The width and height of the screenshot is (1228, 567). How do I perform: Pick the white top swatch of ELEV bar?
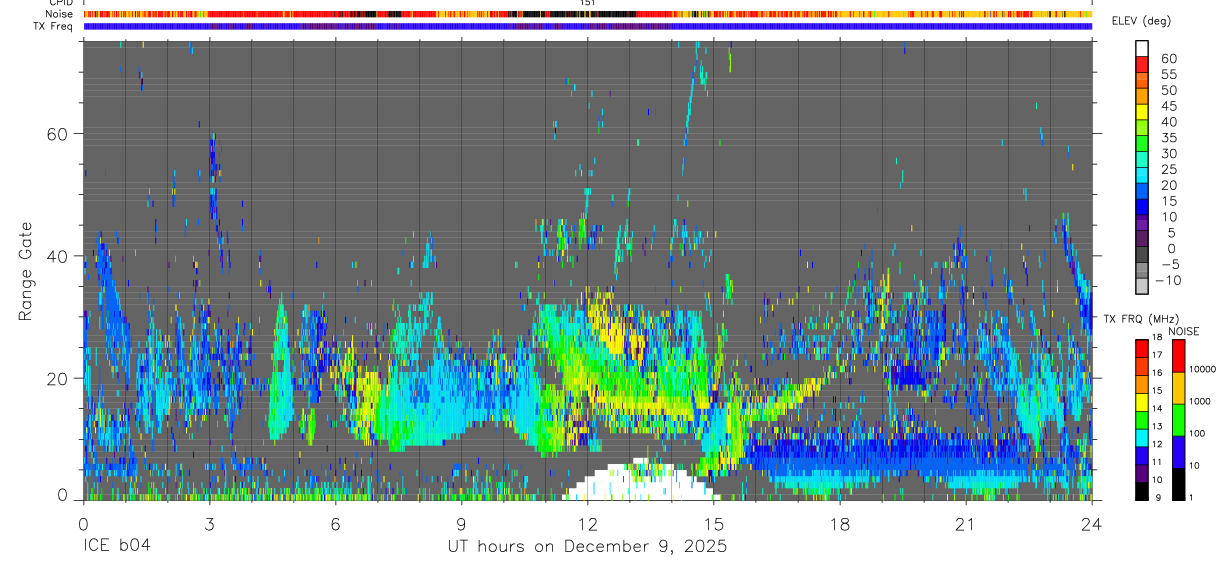(x=1142, y=48)
